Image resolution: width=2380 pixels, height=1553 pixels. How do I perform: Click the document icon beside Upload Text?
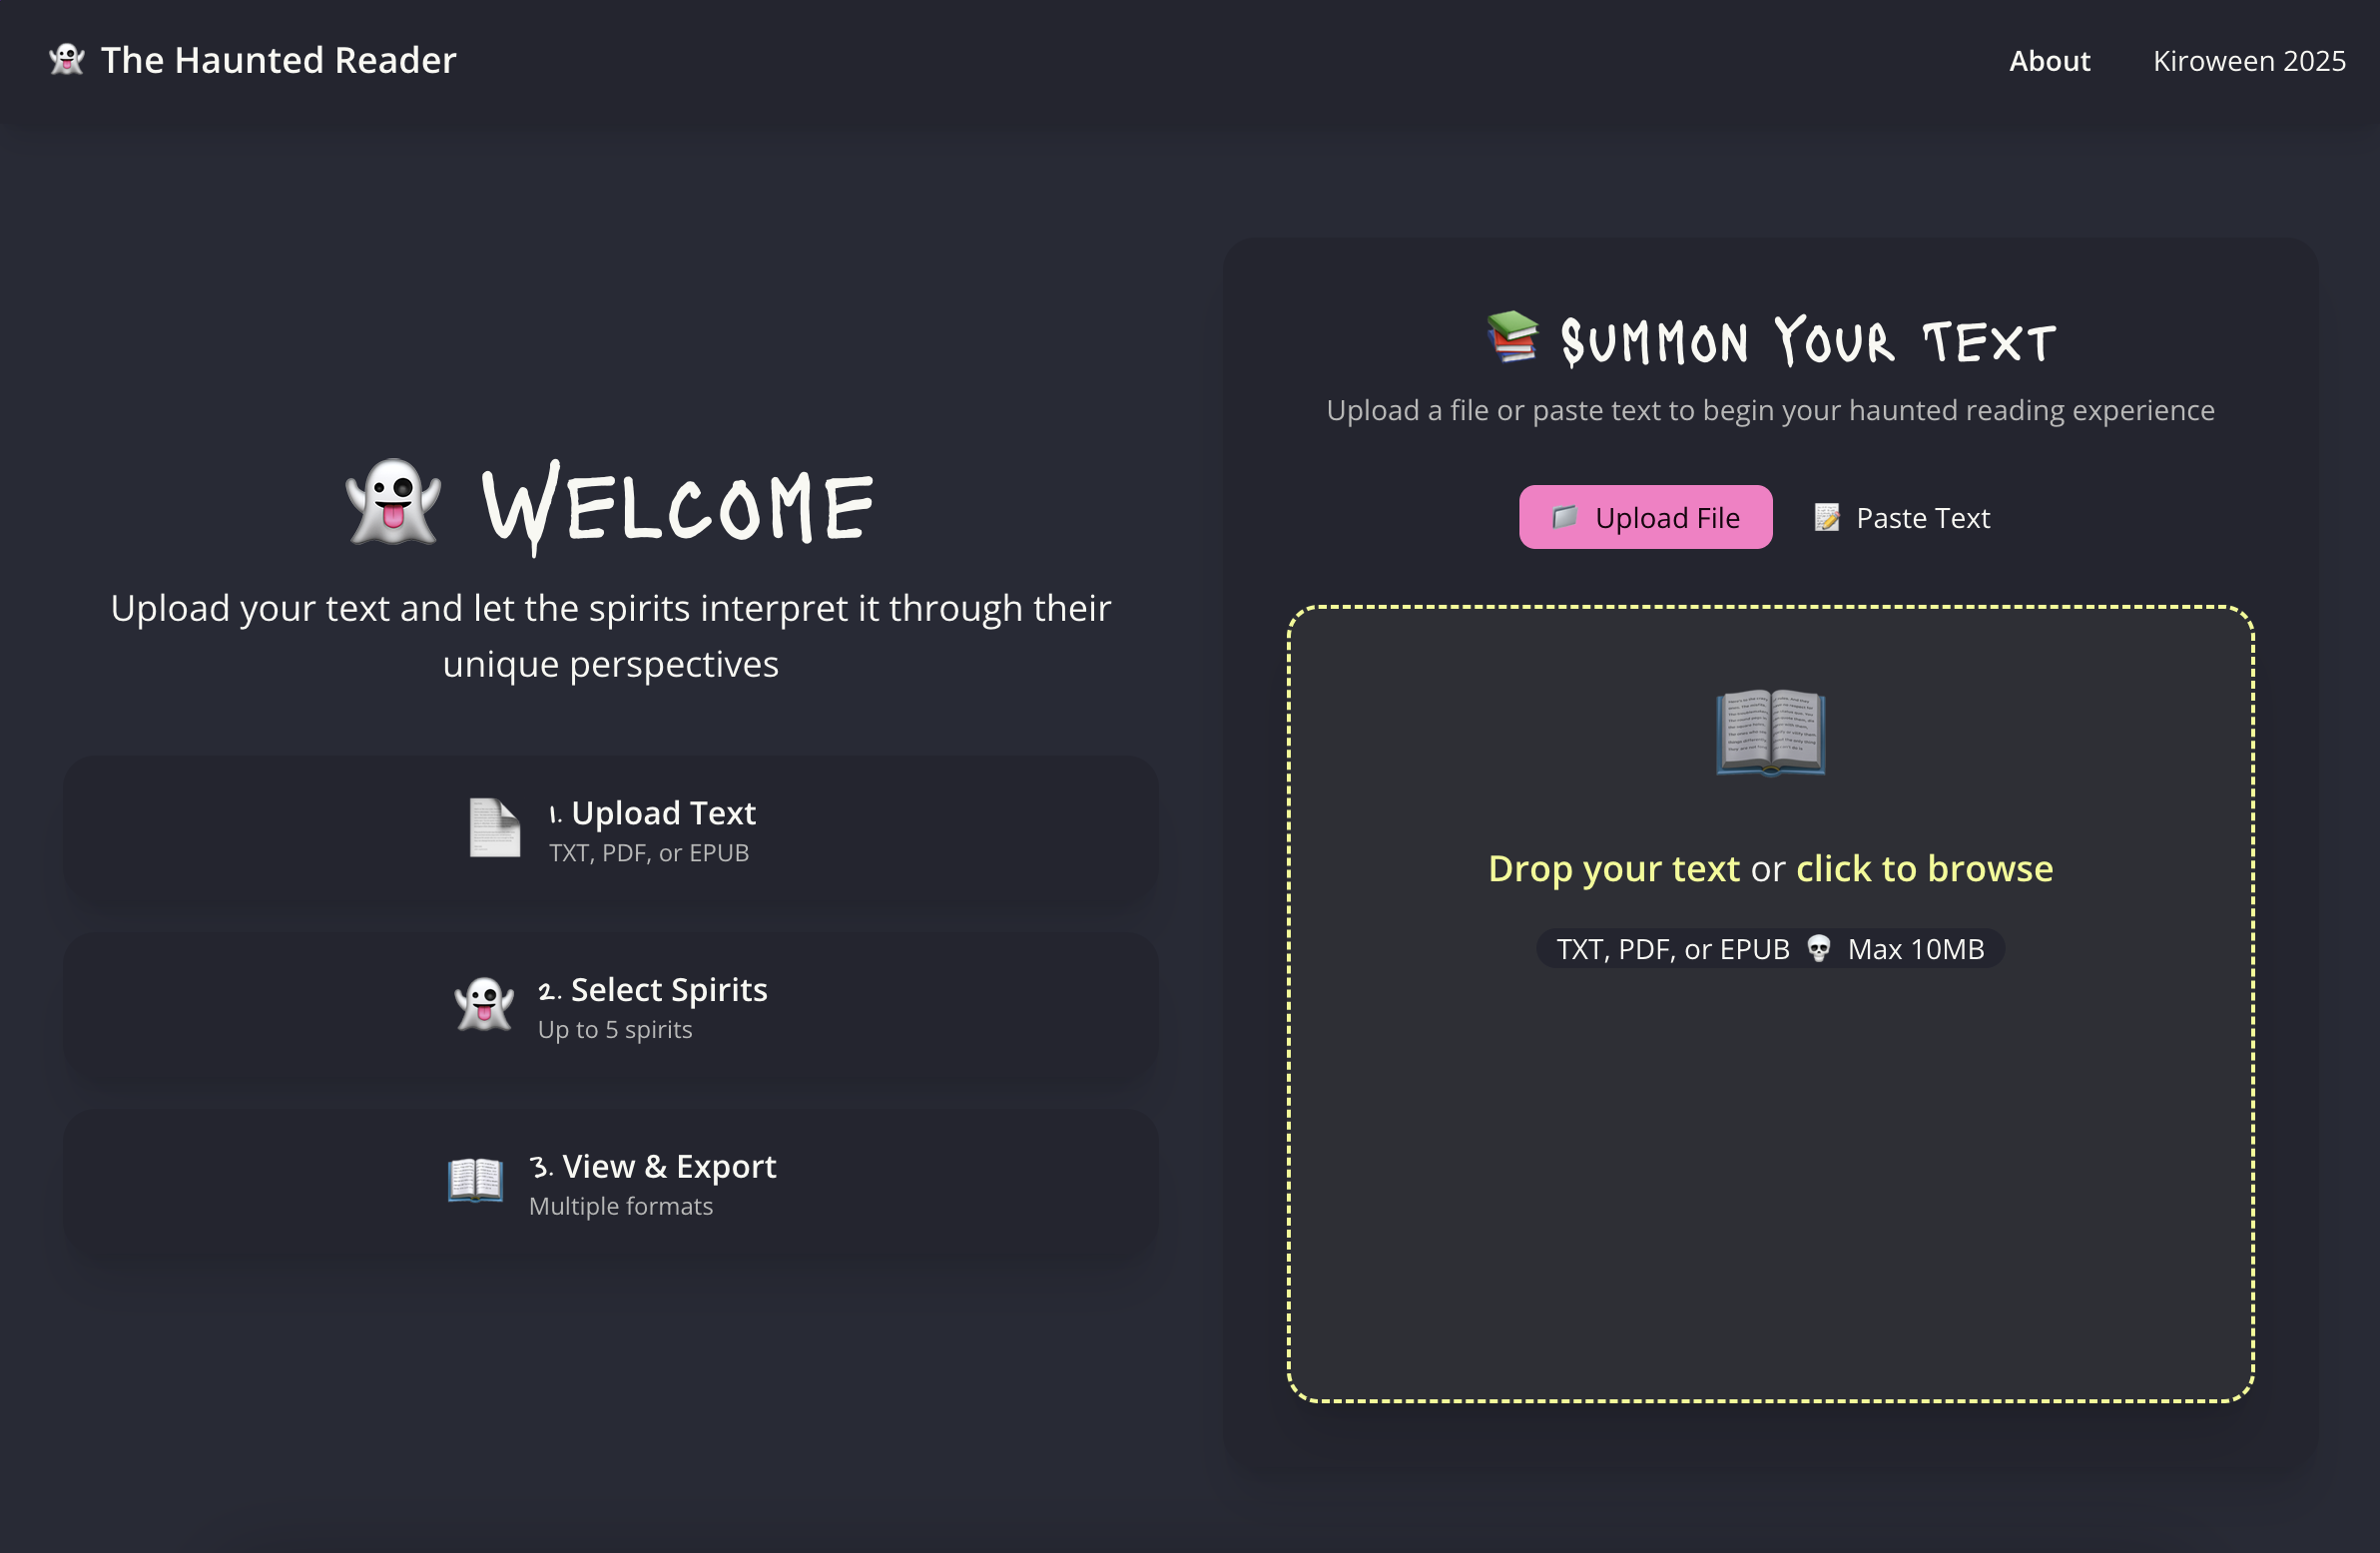tap(495, 828)
